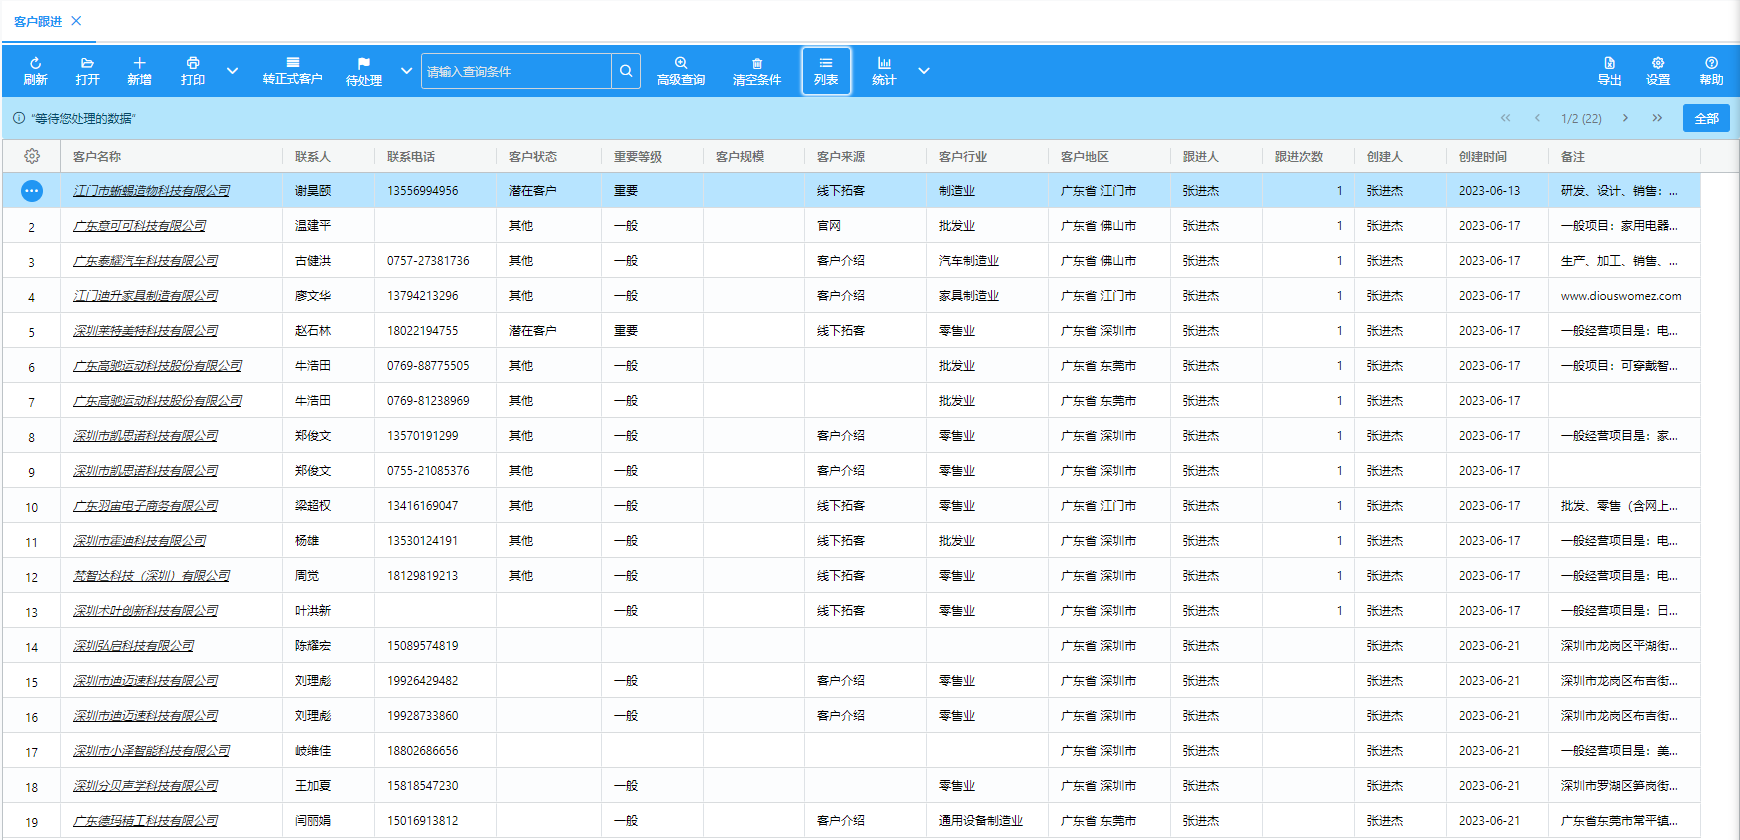Expand the print options dropdown arrow
This screenshot has width=1740, height=840.
click(232, 71)
